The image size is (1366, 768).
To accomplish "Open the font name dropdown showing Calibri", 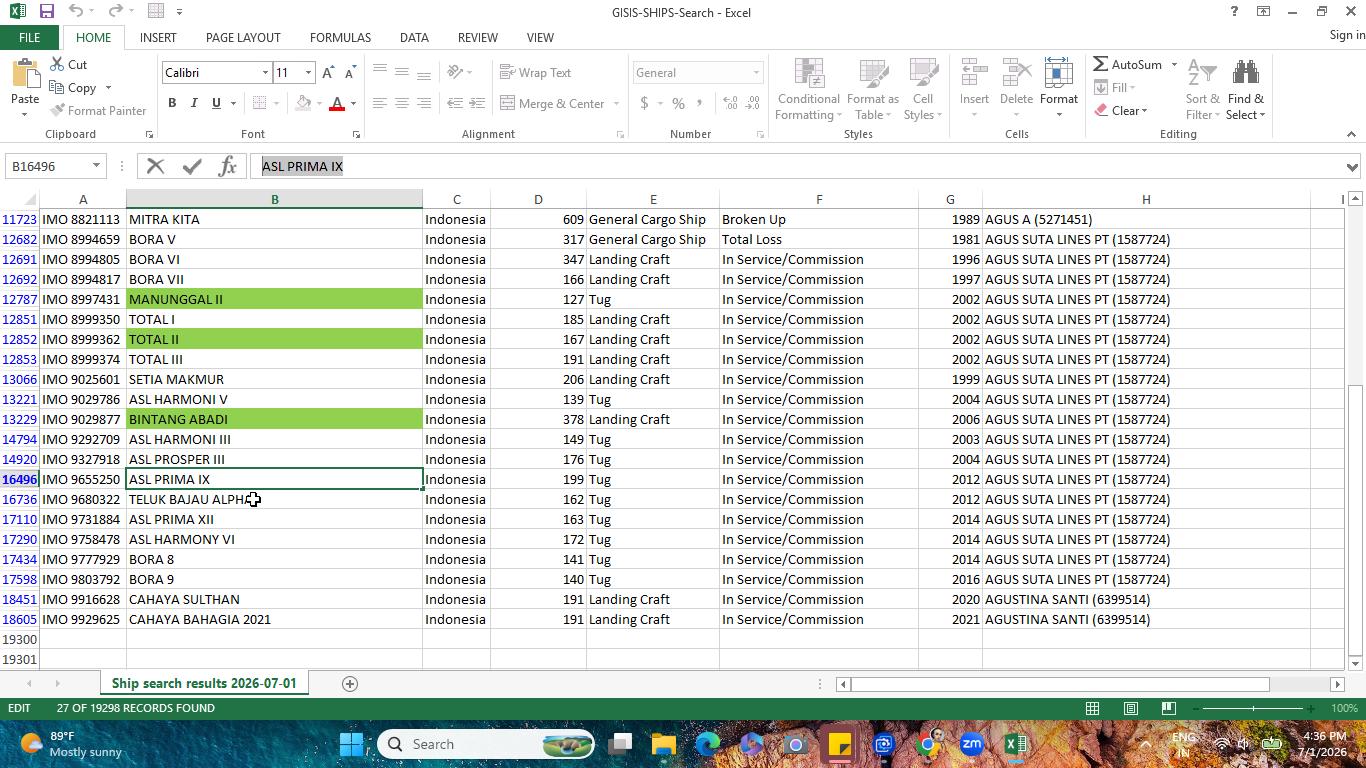I will (x=265, y=73).
